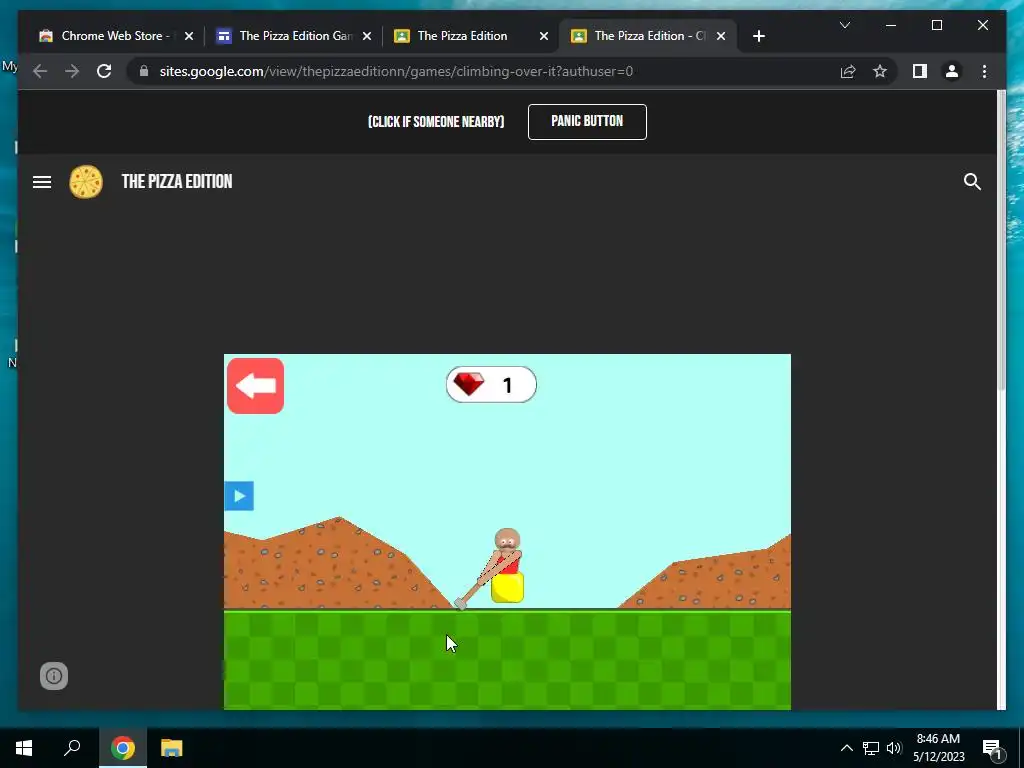The height and width of the screenshot is (768, 1024).
Task: Open Chrome three-dot menu
Action: pyautogui.click(x=984, y=71)
